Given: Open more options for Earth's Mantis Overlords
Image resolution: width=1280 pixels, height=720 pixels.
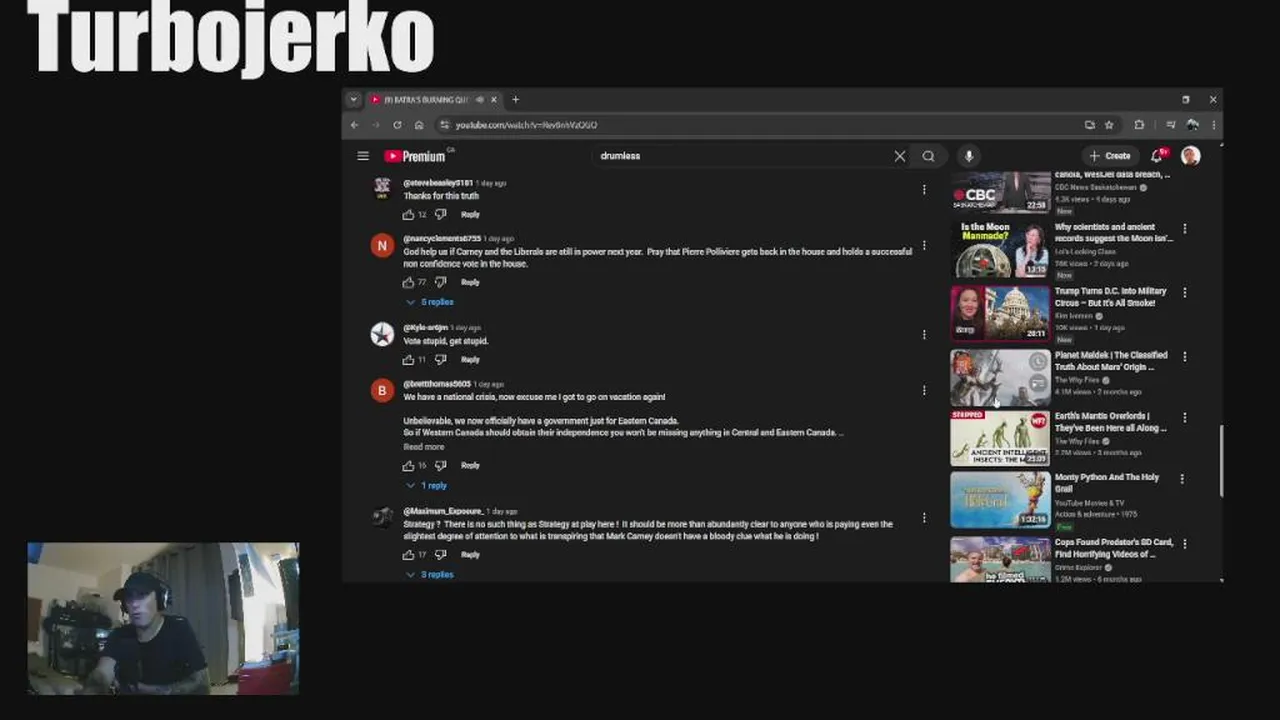Looking at the screenshot, I should pyautogui.click(x=1185, y=418).
